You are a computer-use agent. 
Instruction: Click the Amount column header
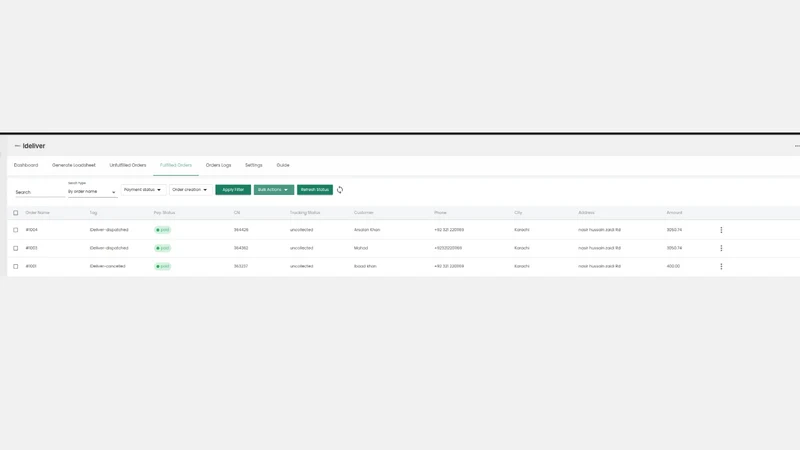tap(674, 213)
